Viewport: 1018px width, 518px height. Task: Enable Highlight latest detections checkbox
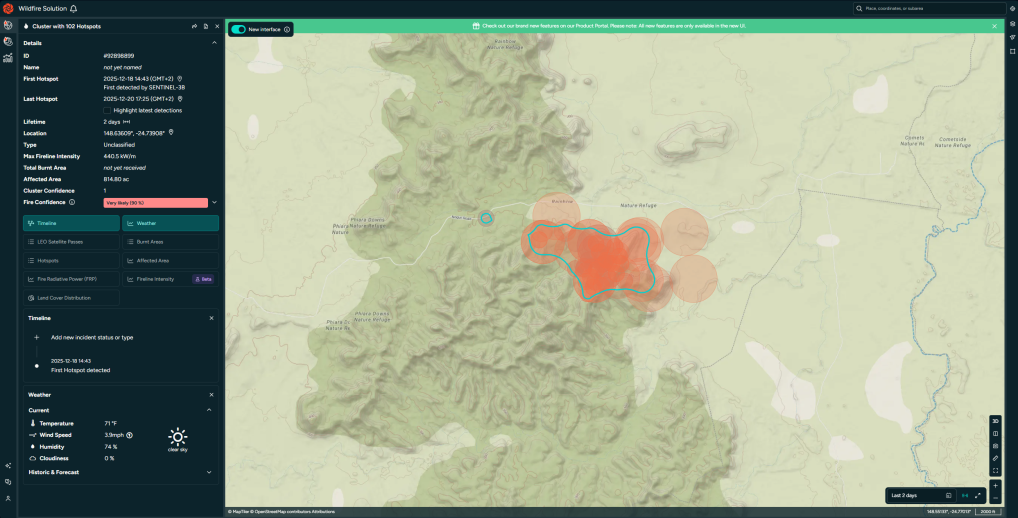tap(108, 110)
